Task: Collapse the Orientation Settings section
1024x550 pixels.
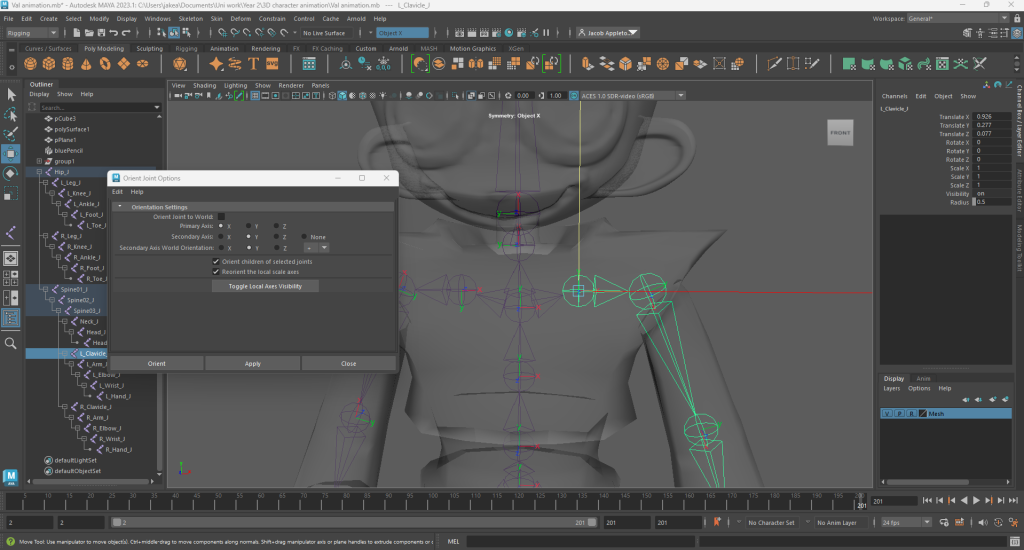Action: click(121, 207)
